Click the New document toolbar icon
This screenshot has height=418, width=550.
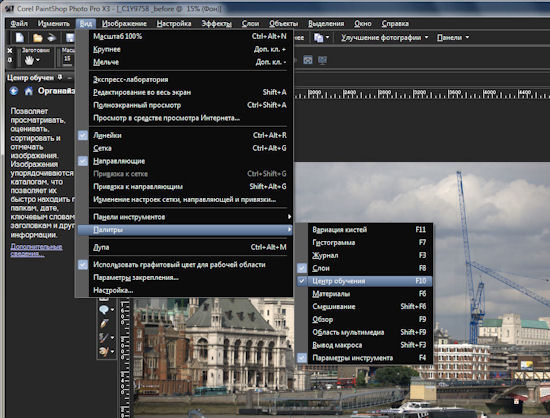[20, 38]
